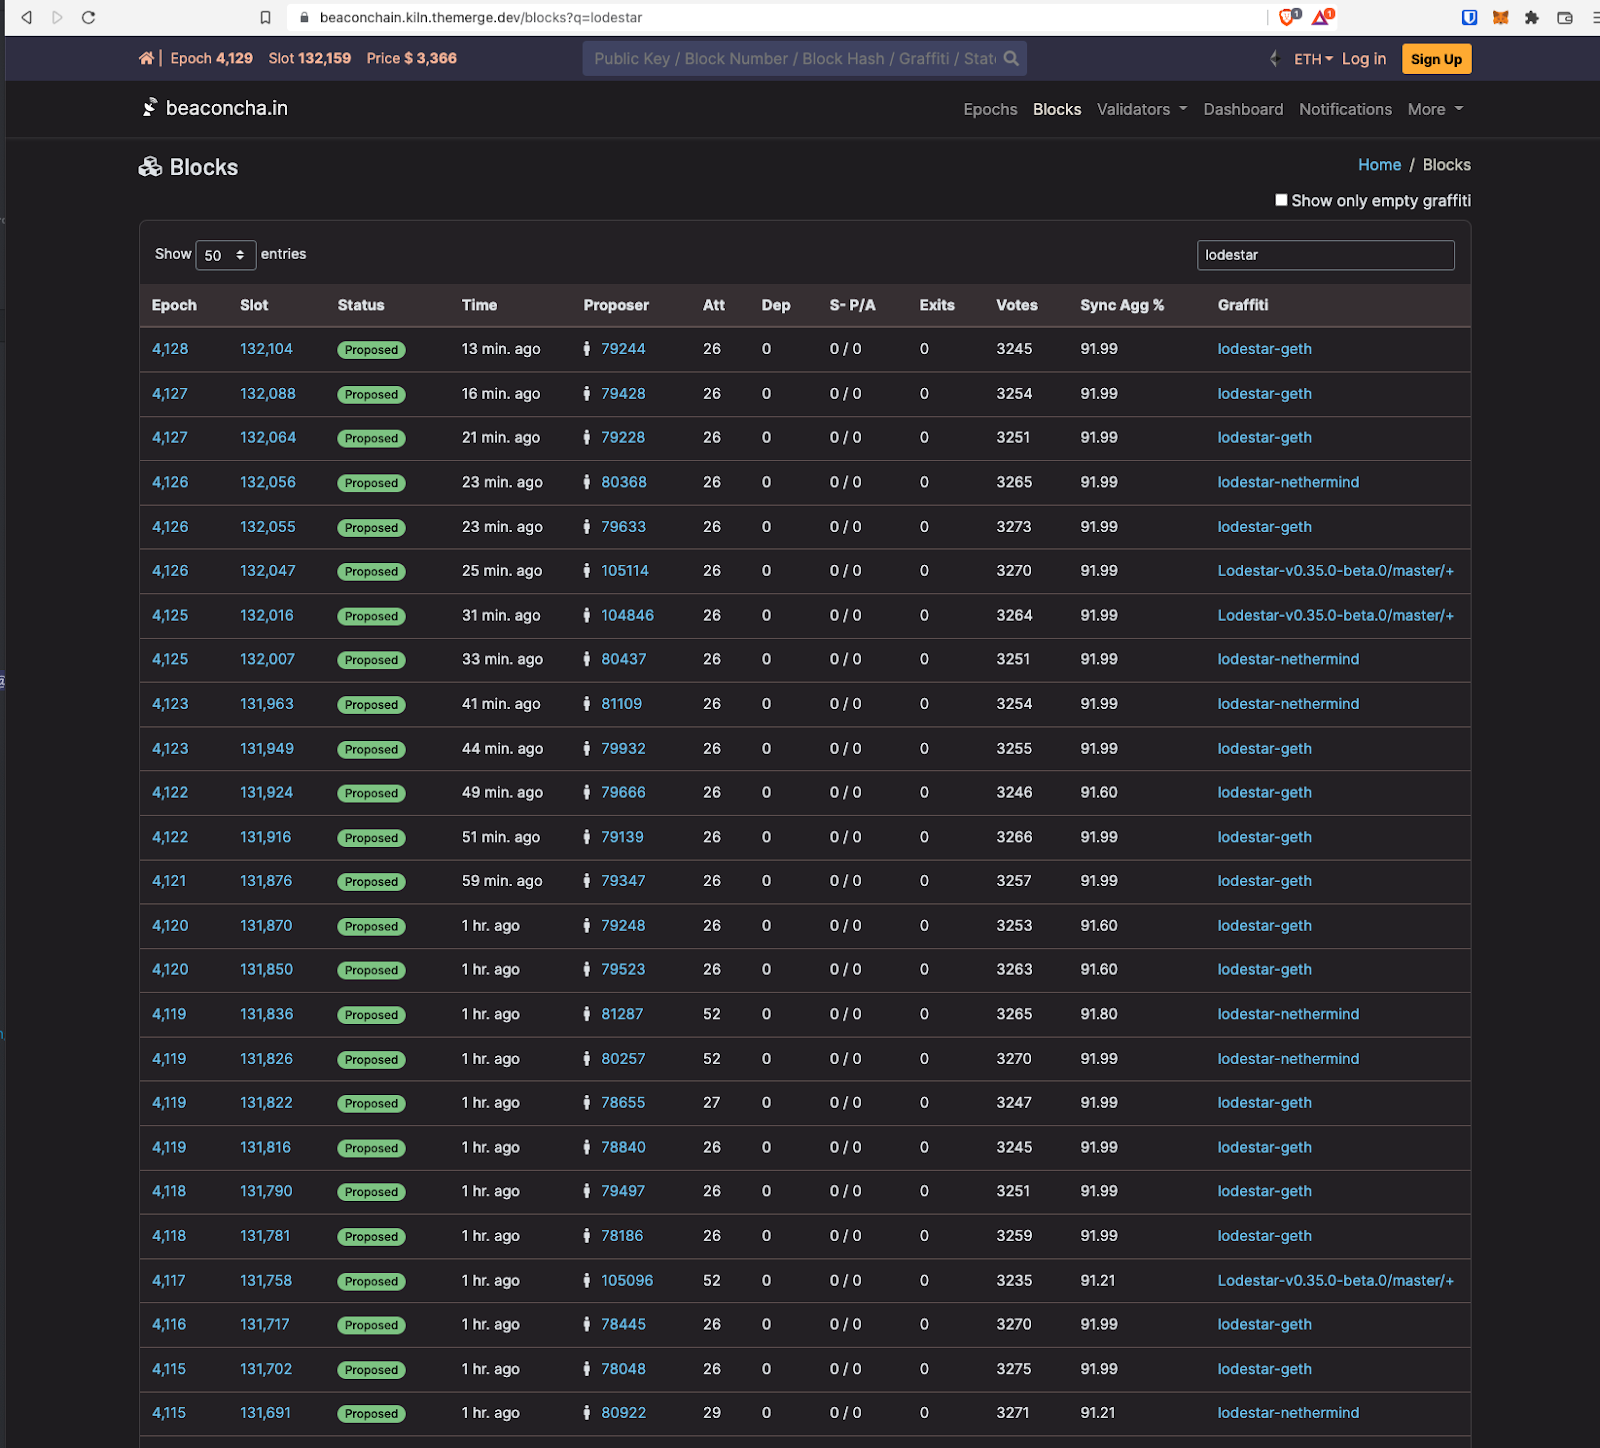This screenshot has height=1448, width=1600.
Task: Open slot 132,104 link
Action: (266, 349)
